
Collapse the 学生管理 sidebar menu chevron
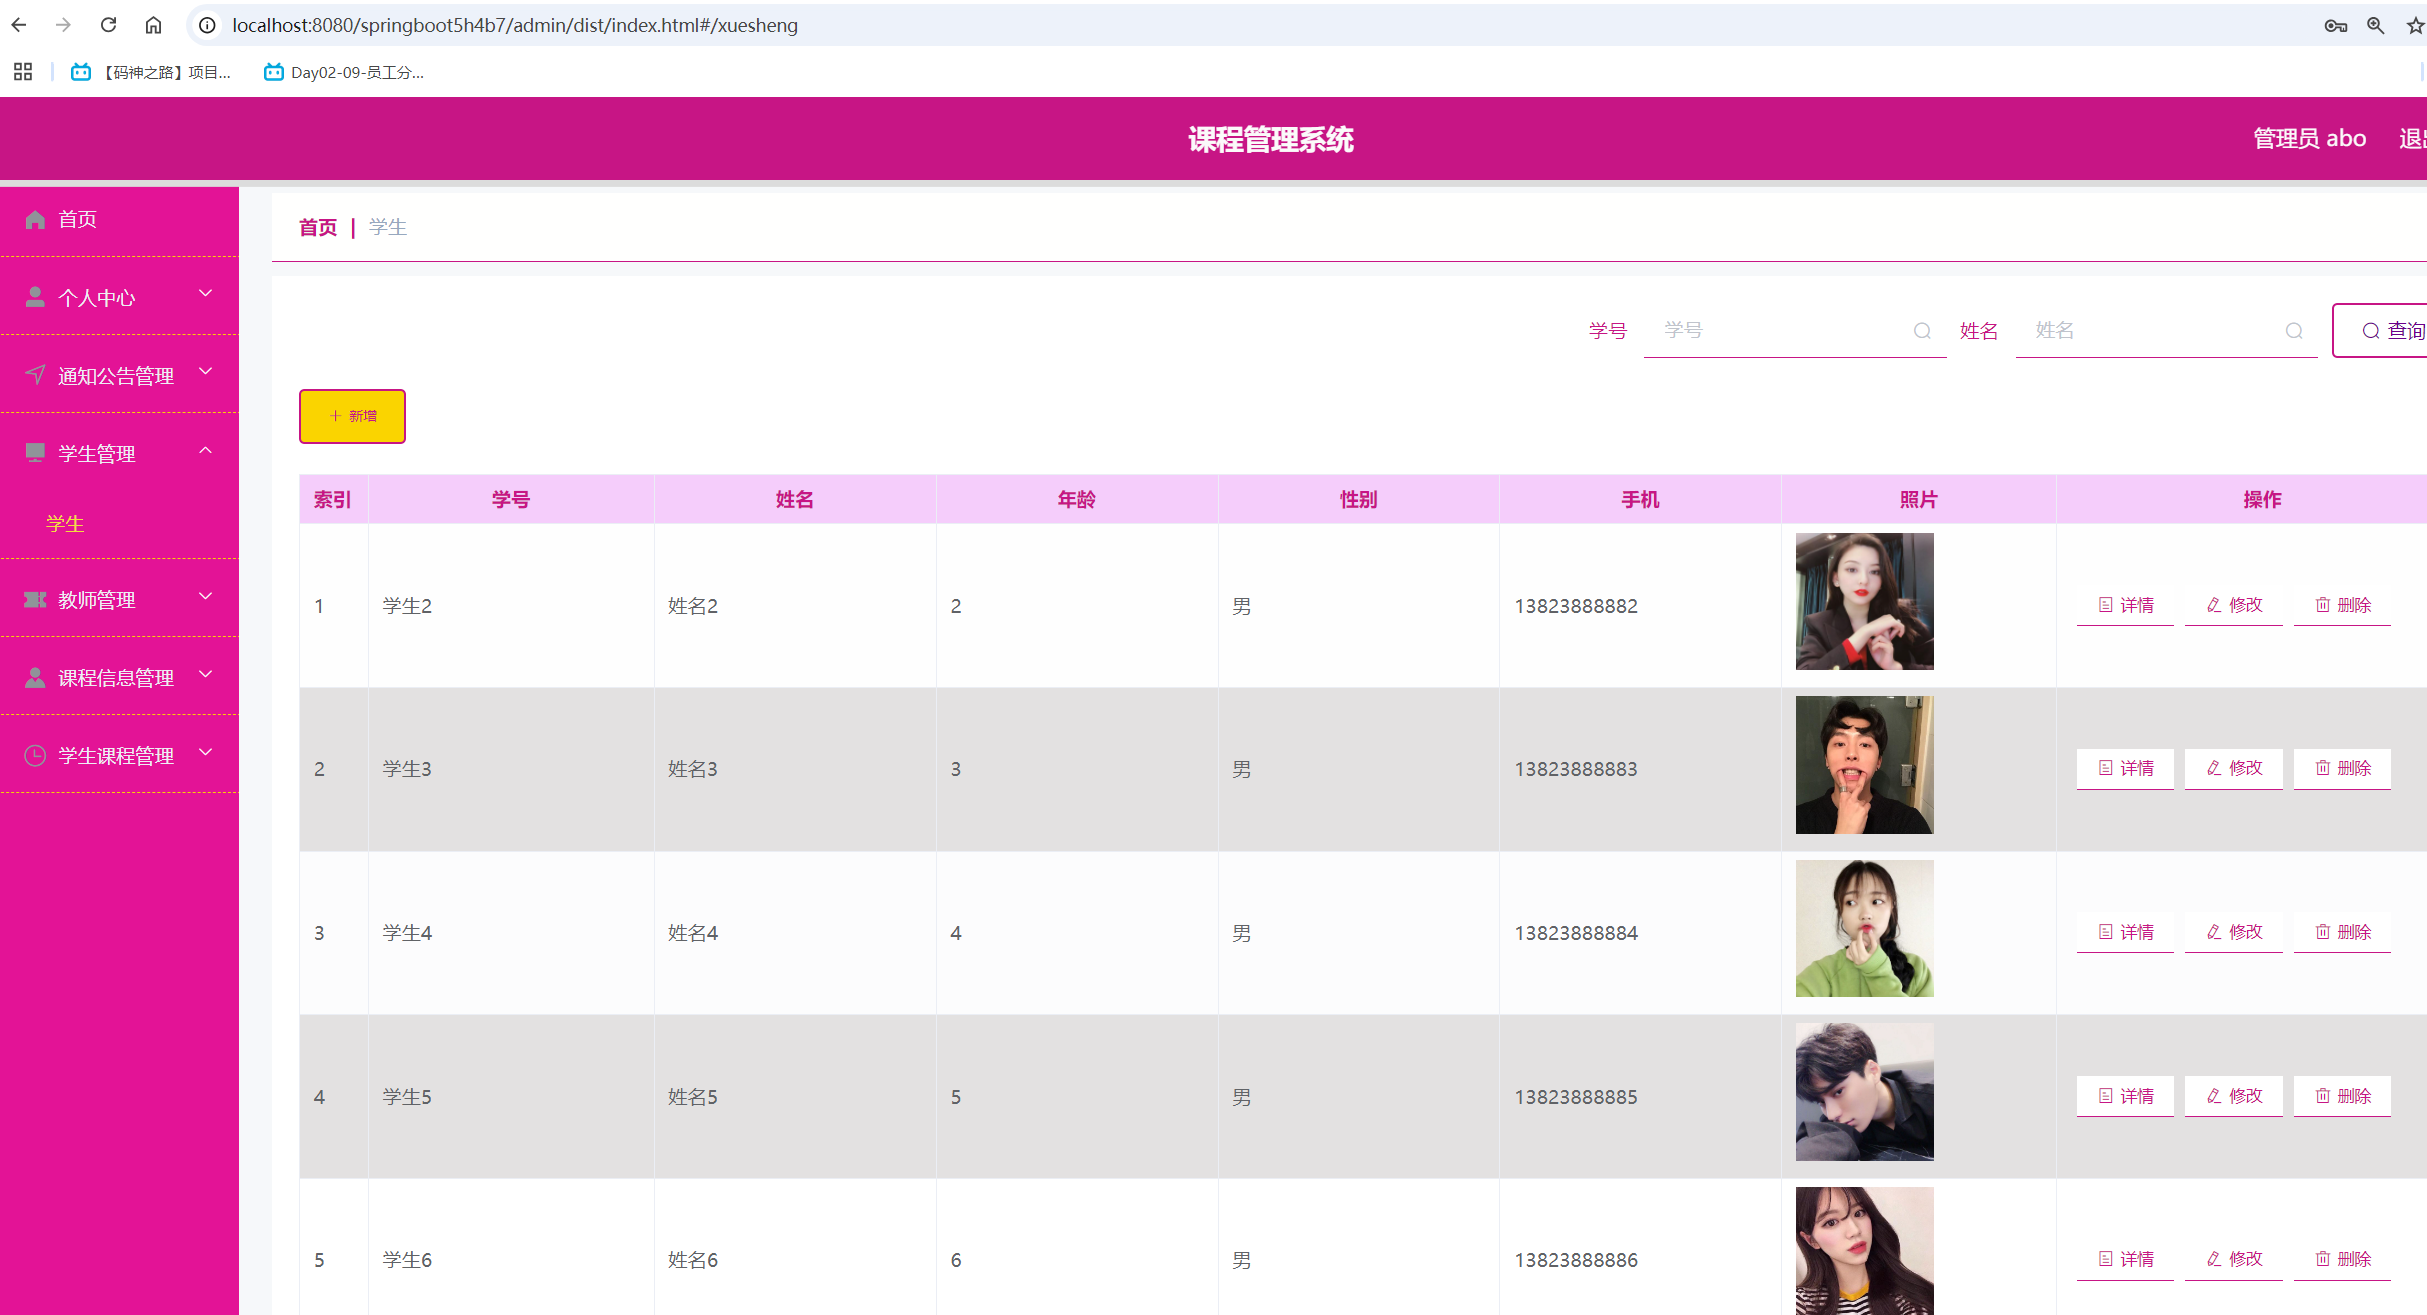point(206,451)
